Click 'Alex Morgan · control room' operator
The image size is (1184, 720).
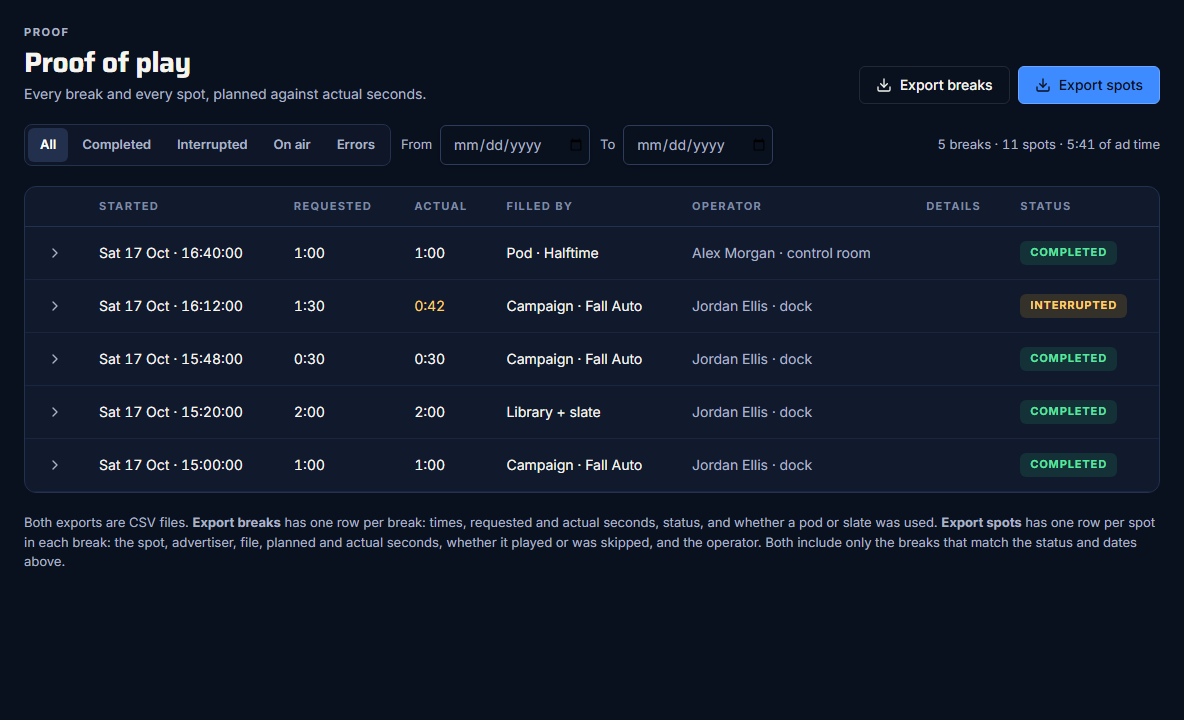(781, 254)
